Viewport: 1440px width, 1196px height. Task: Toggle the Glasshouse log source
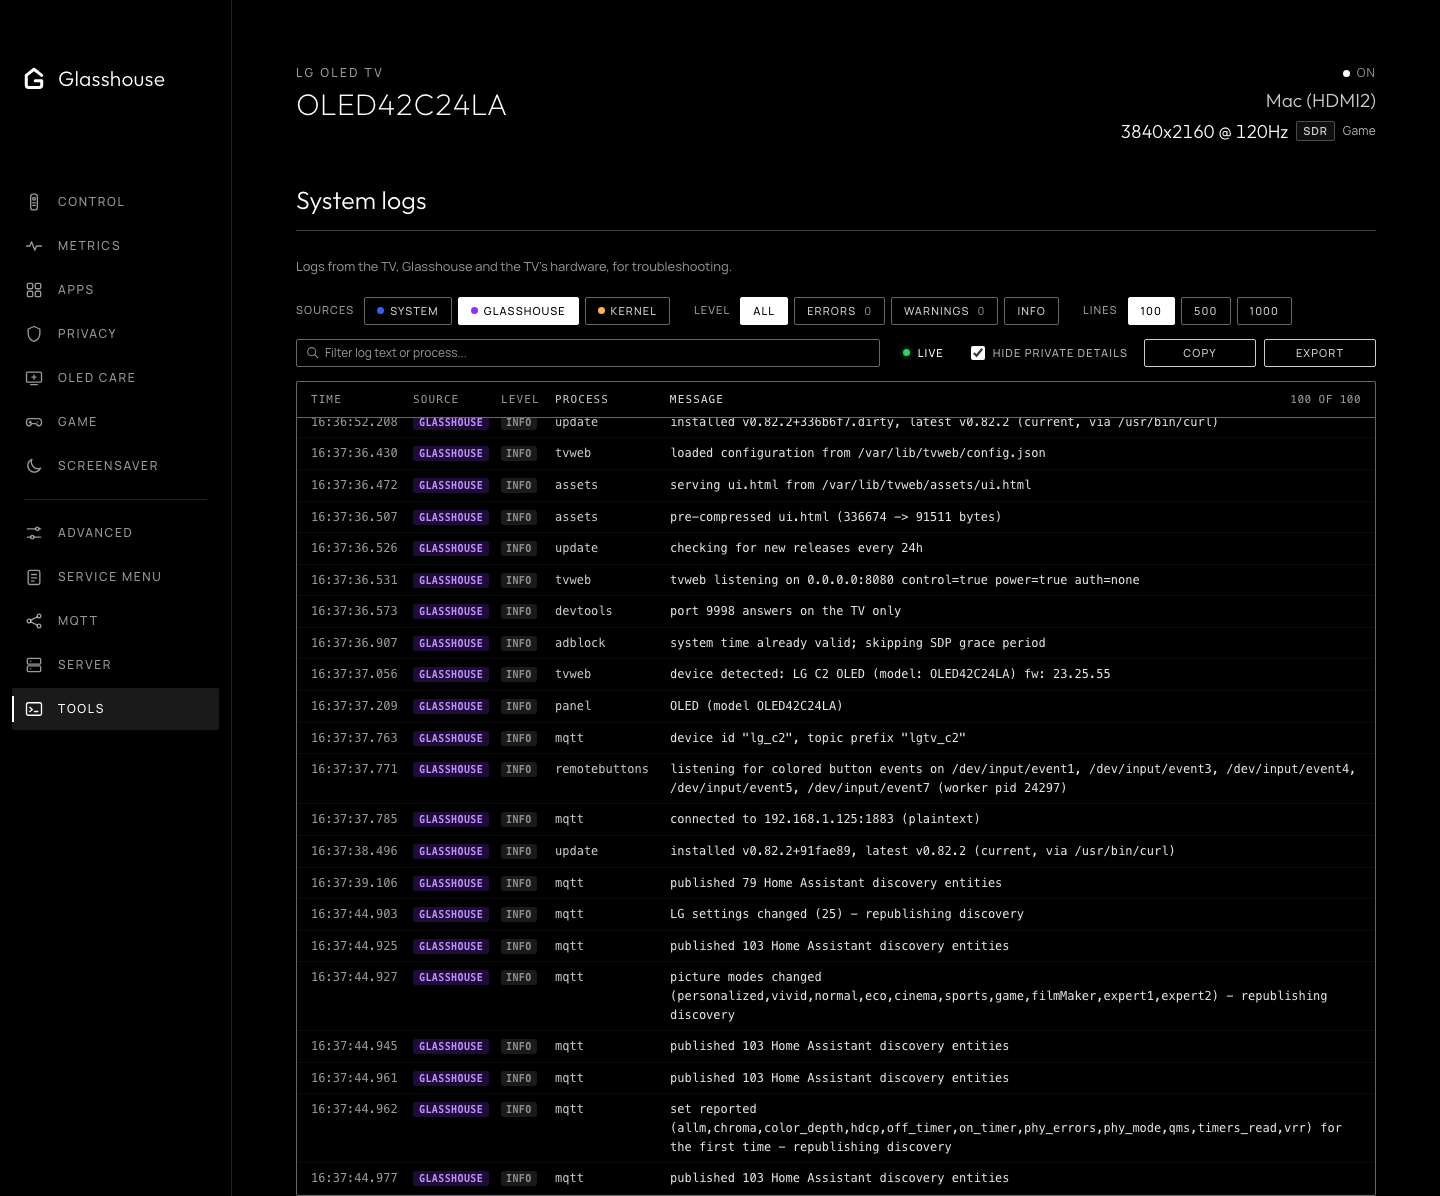tap(518, 311)
